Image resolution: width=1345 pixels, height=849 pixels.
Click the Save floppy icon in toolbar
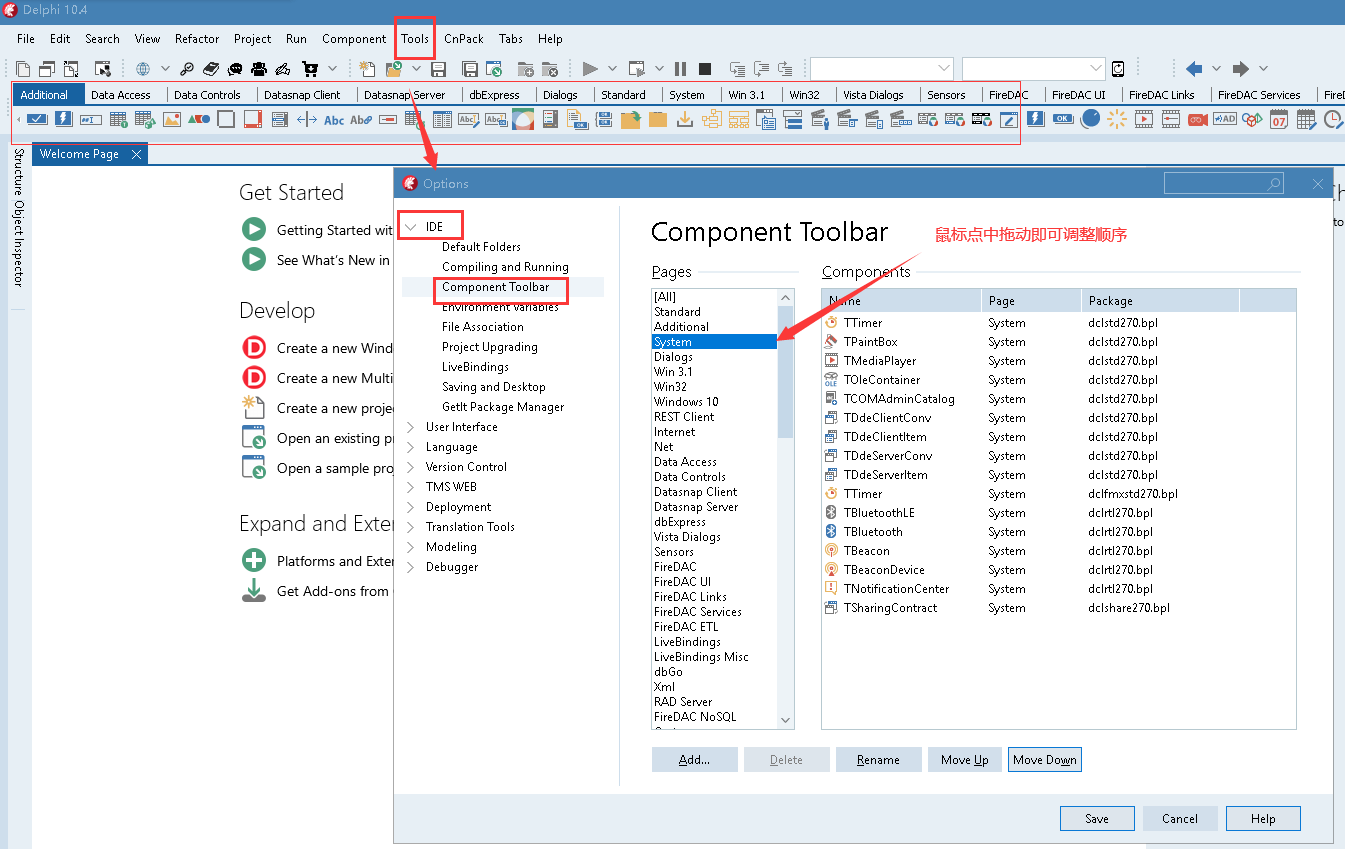(438, 69)
